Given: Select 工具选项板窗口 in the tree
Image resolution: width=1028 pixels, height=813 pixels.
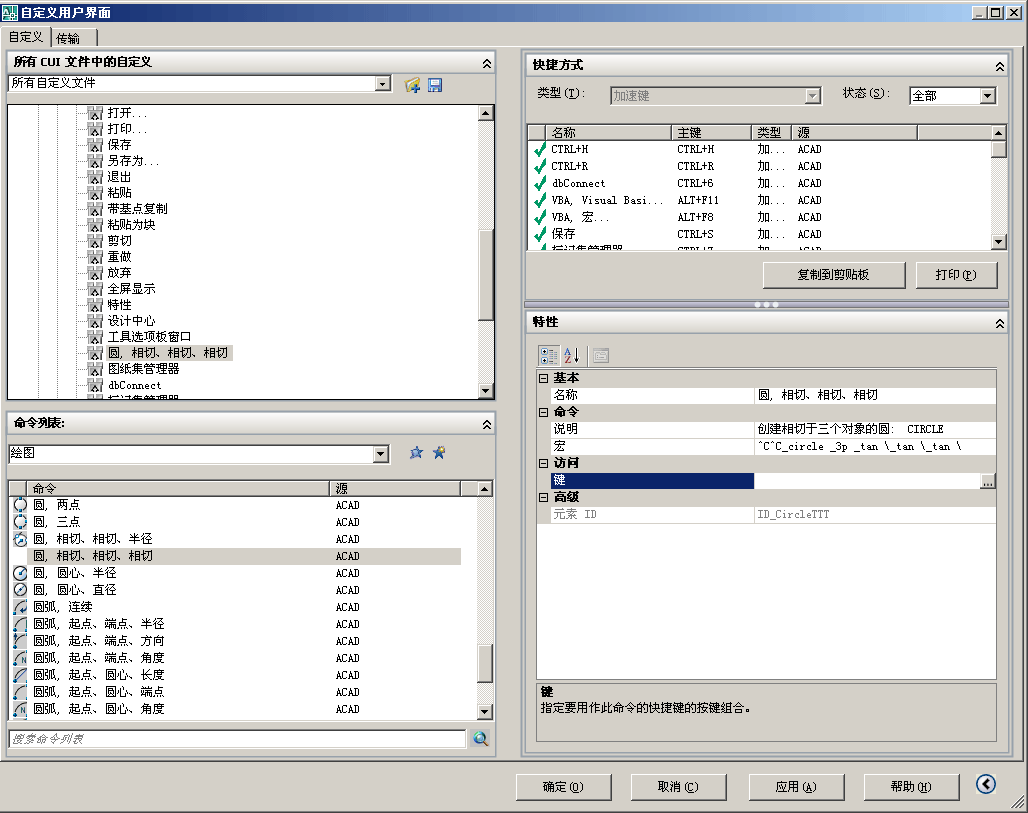Looking at the screenshot, I should click(x=149, y=337).
